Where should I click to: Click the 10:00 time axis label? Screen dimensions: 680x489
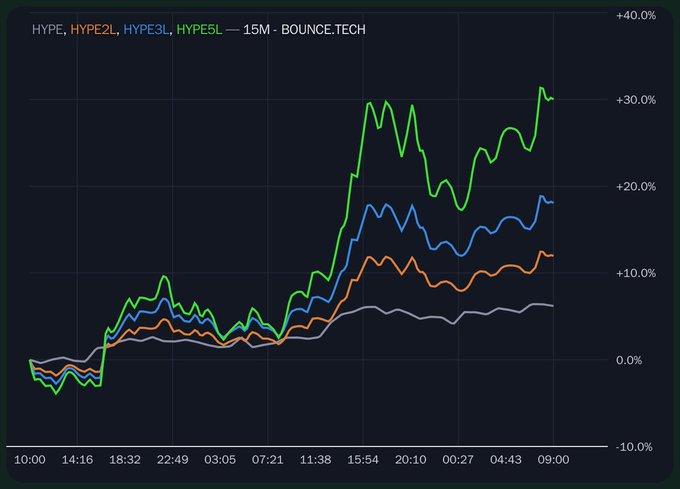coord(29,460)
